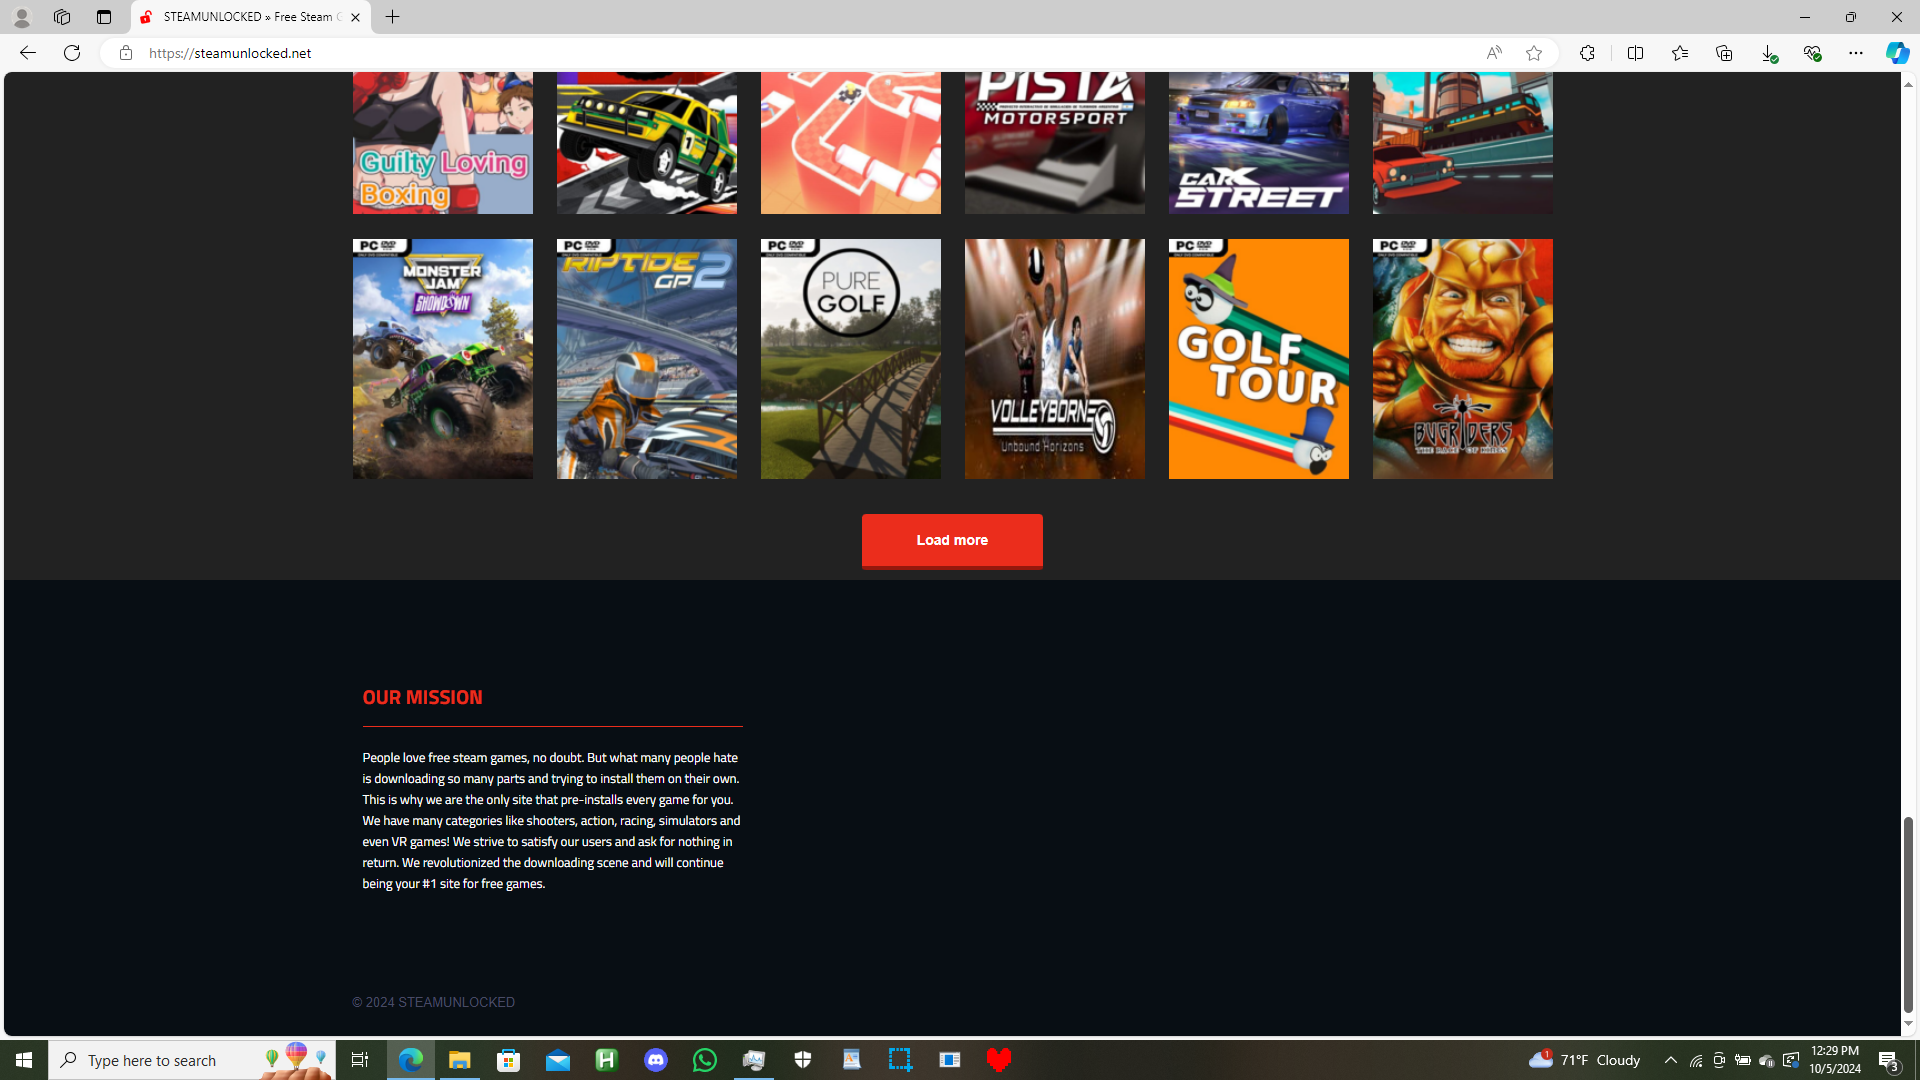This screenshot has width=1920, height=1080.
Task: Click Read aloud icon in address bar
Action: coord(1493,53)
